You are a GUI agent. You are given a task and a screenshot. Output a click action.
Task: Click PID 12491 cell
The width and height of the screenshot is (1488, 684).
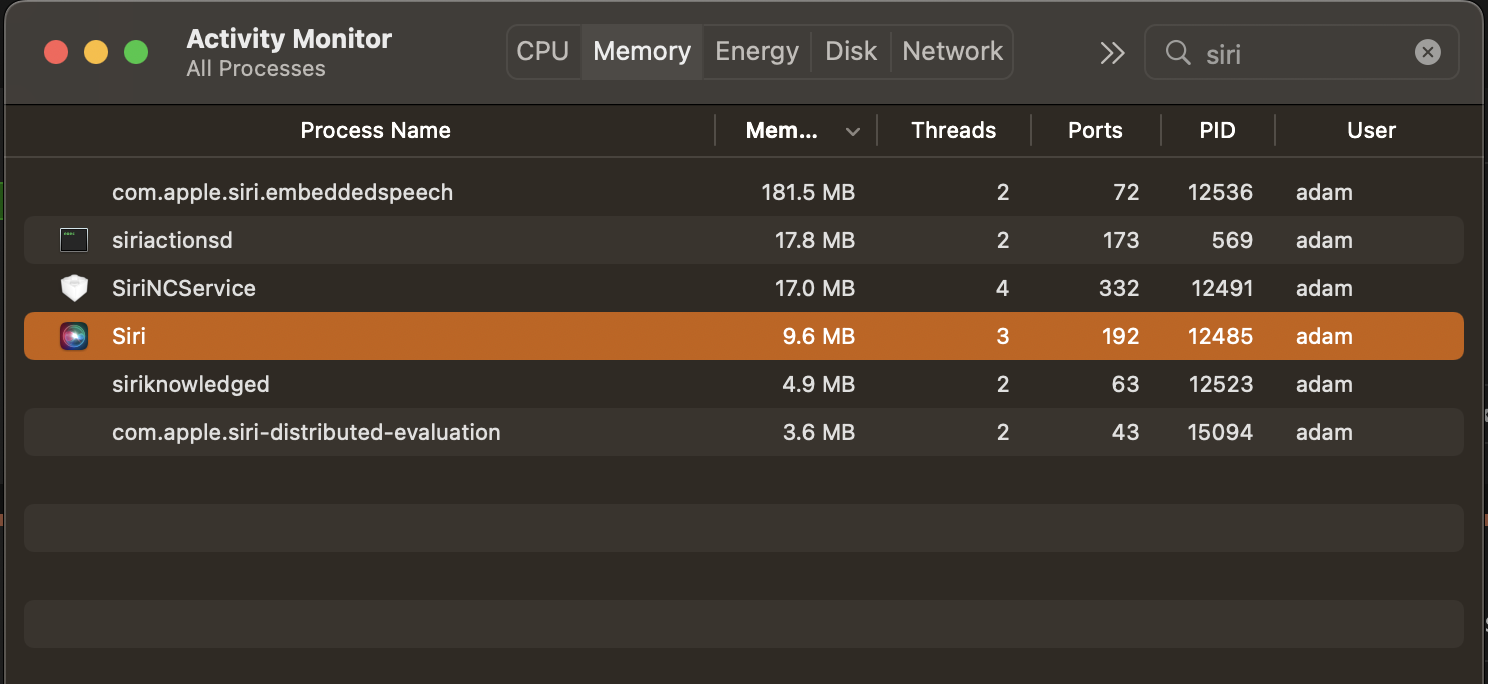1221,288
